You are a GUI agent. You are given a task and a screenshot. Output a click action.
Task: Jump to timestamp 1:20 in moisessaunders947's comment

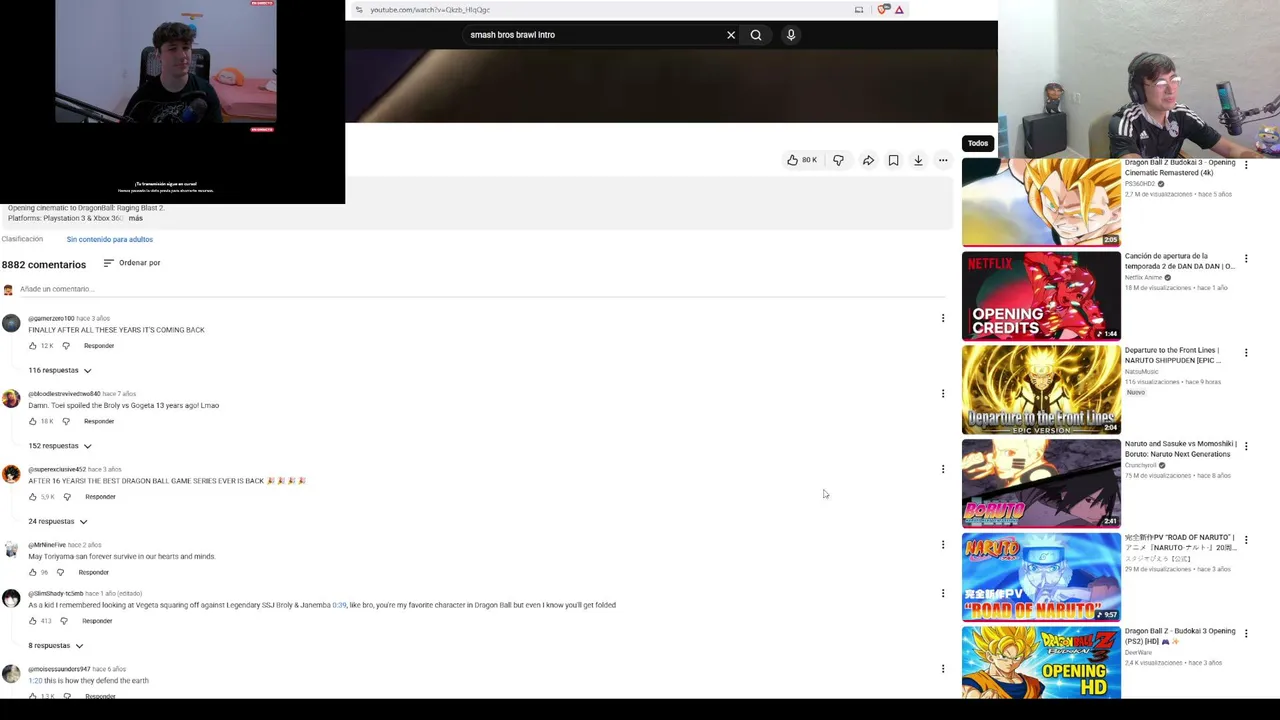35,681
